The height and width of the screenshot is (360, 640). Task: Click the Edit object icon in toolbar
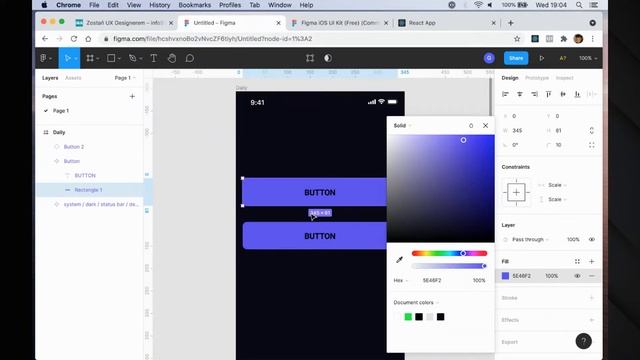[x=310, y=58]
